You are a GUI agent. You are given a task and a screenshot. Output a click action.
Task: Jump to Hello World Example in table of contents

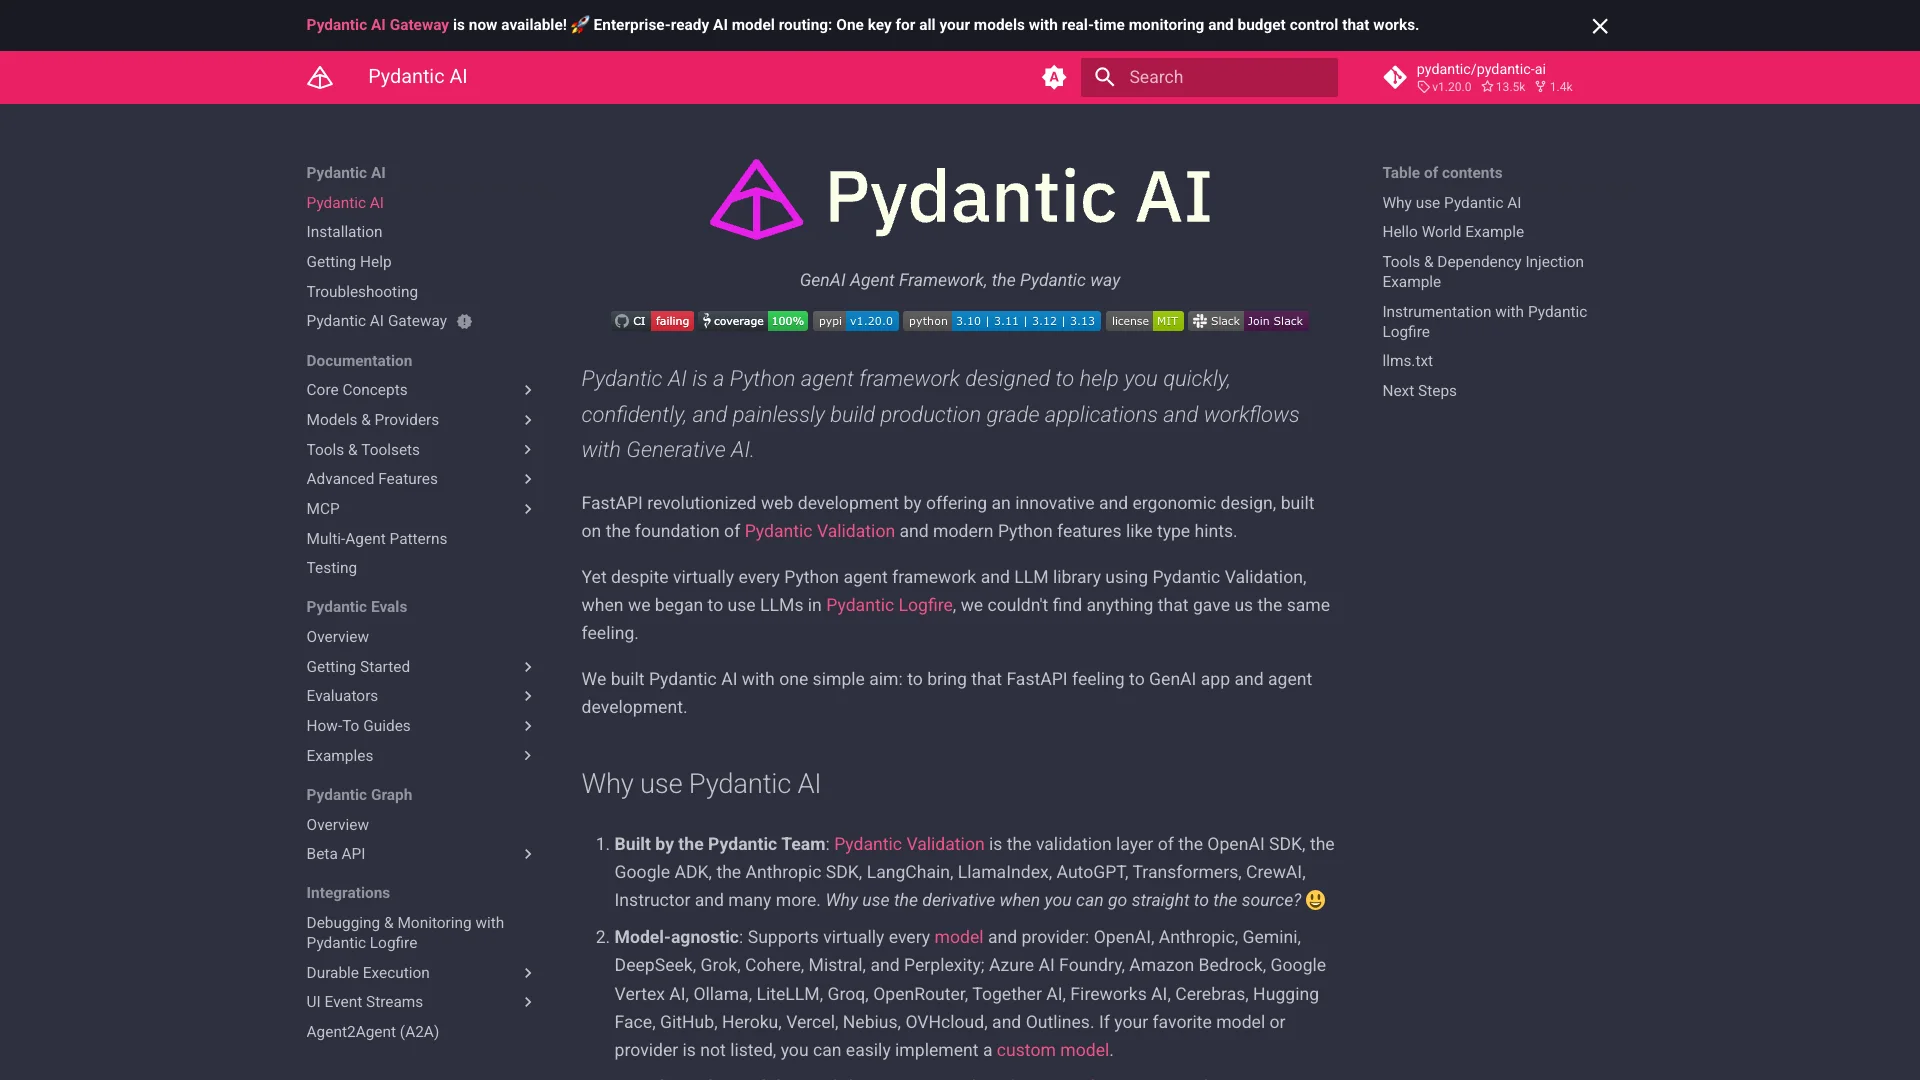tap(1453, 232)
